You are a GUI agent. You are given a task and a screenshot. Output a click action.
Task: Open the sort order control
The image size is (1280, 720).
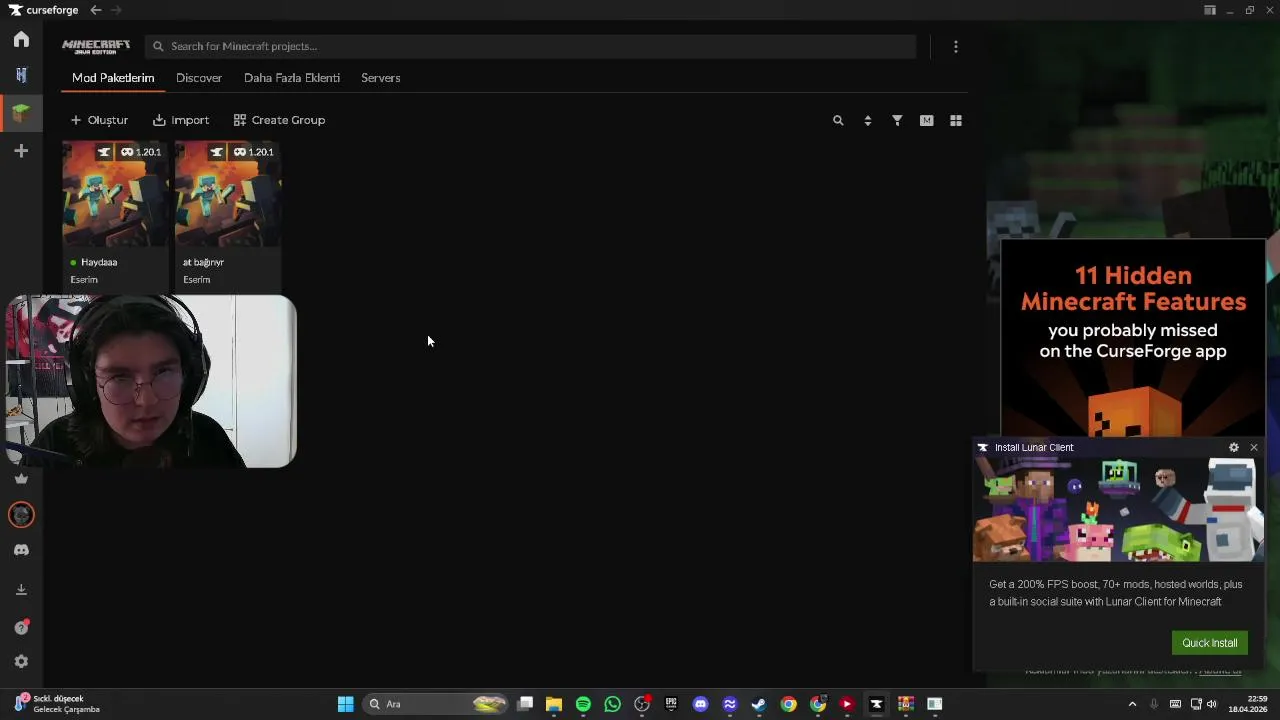867,120
